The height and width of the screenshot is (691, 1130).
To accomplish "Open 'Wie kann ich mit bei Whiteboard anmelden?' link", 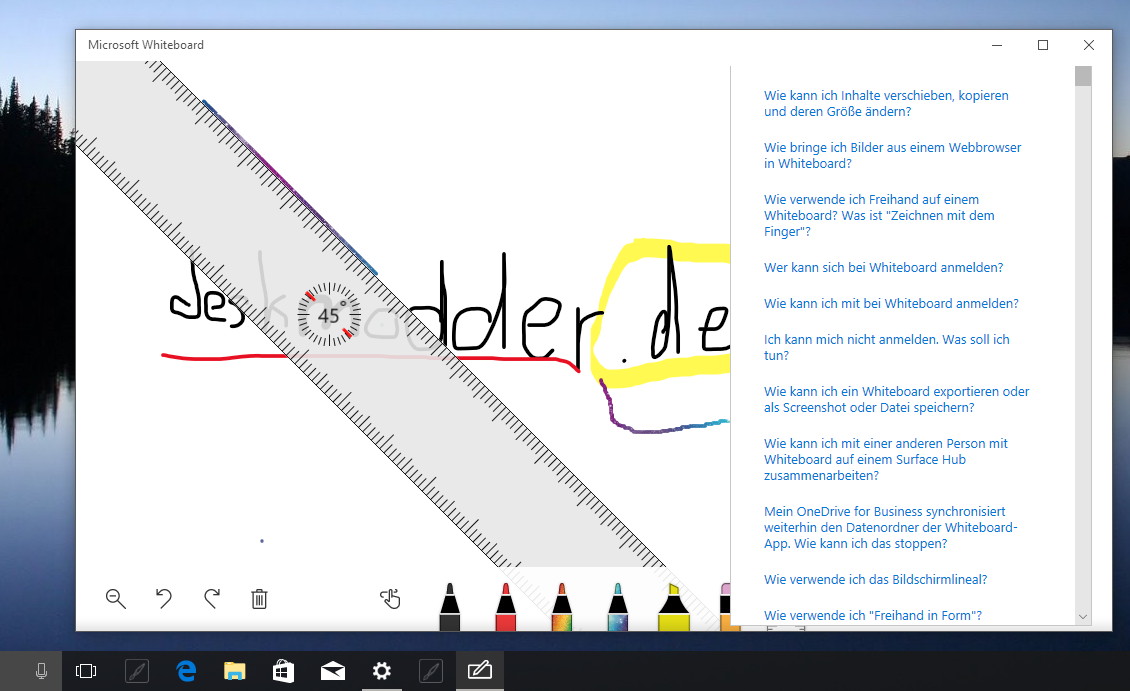I will point(891,303).
